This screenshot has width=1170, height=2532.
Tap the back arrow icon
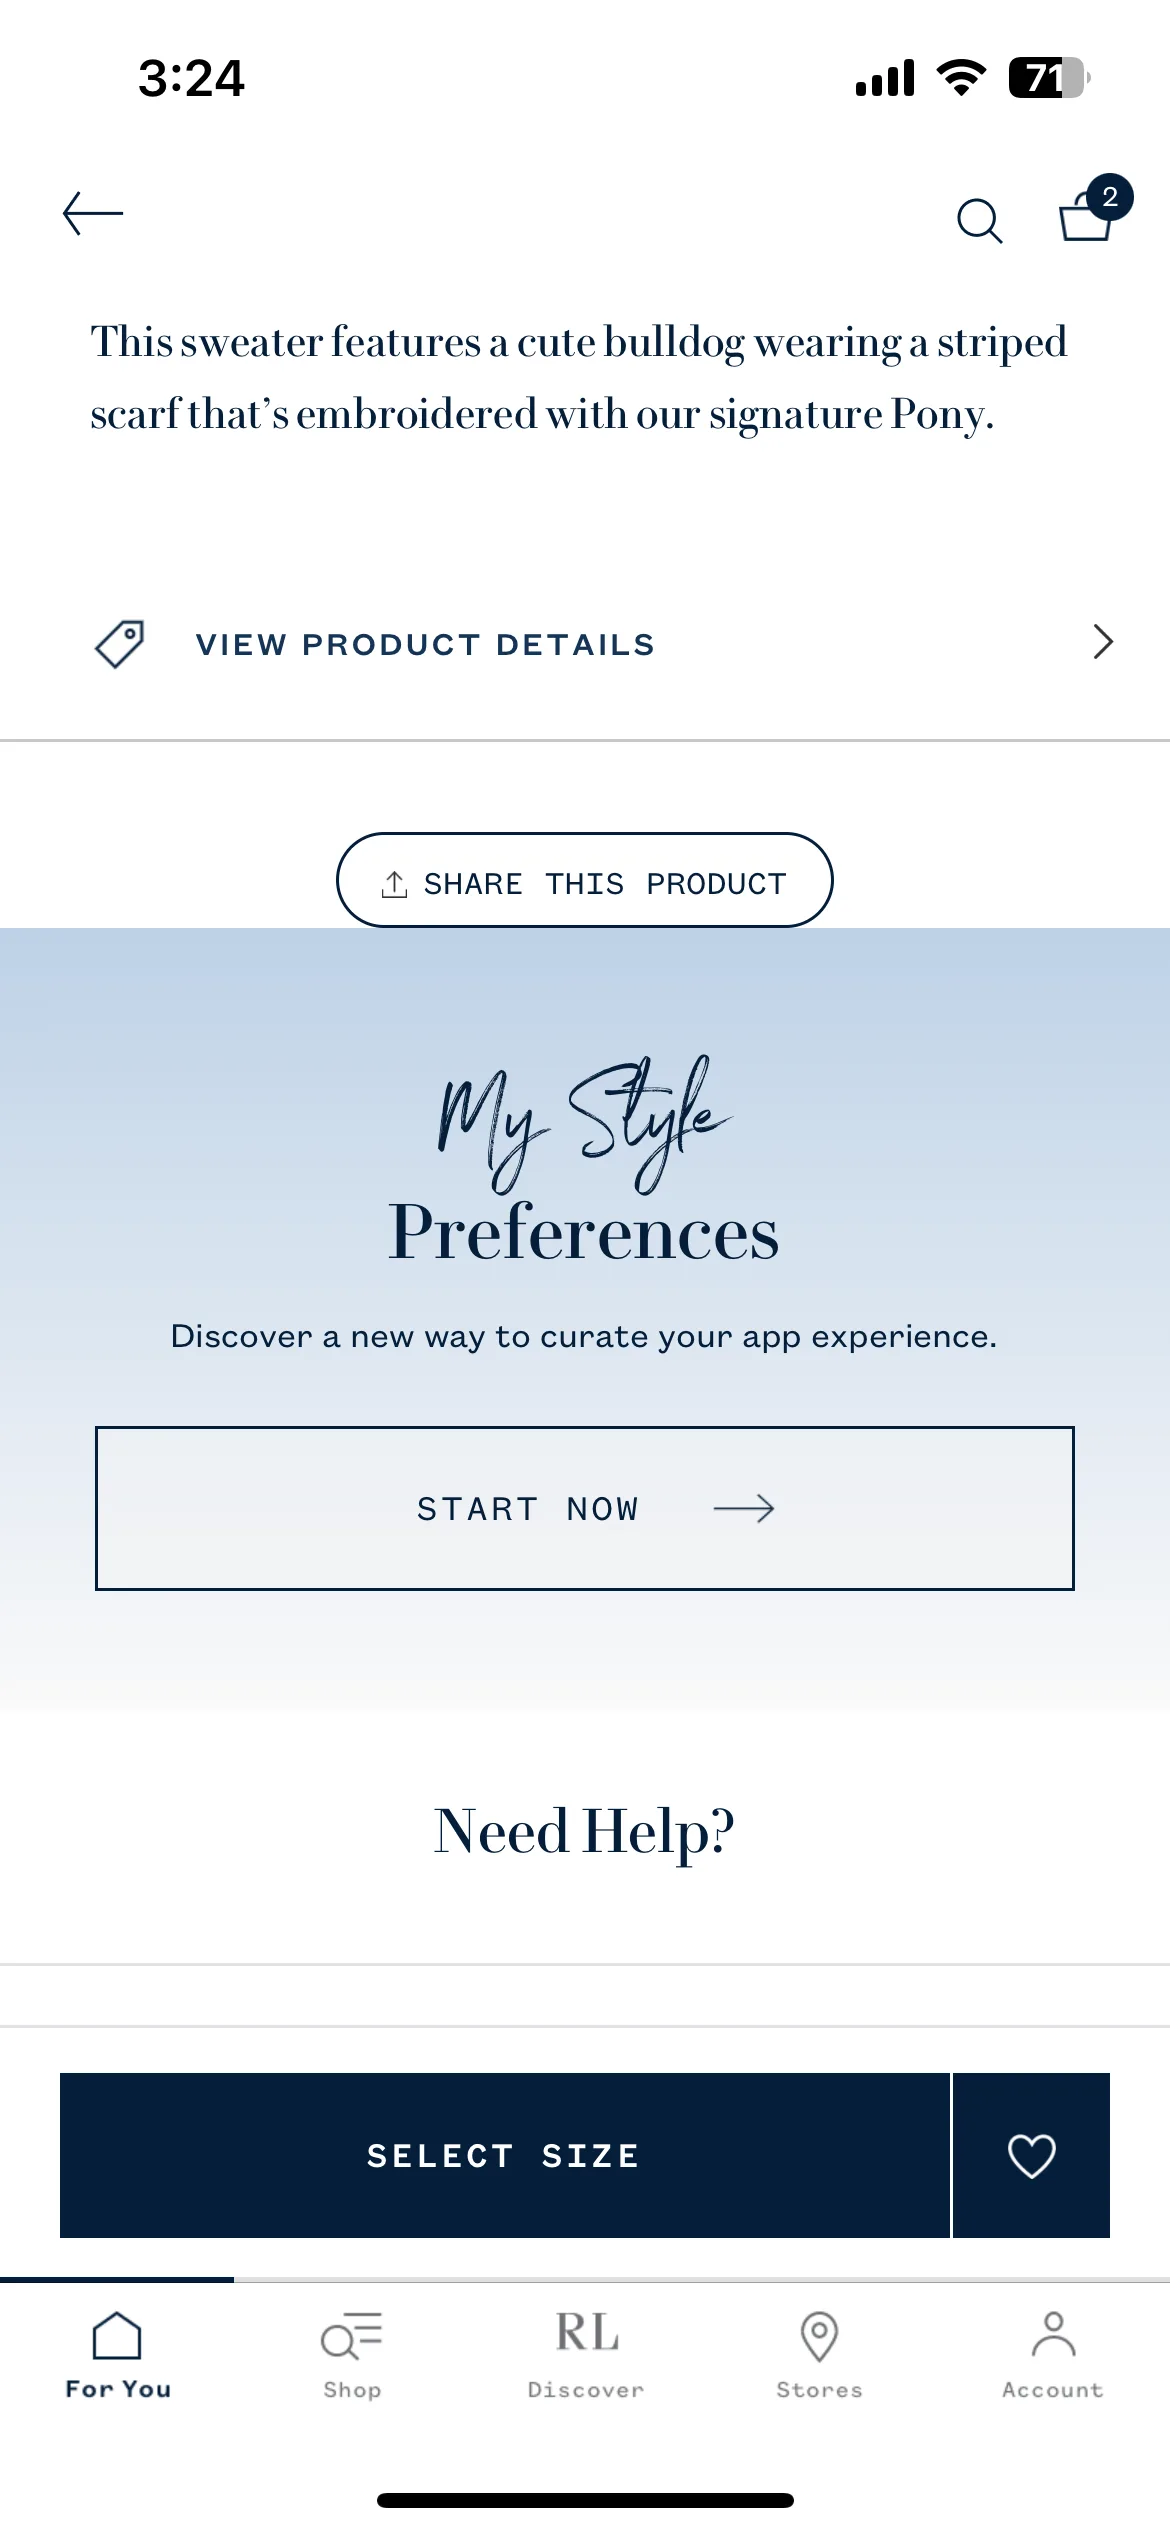pyautogui.click(x=93, y=214)
